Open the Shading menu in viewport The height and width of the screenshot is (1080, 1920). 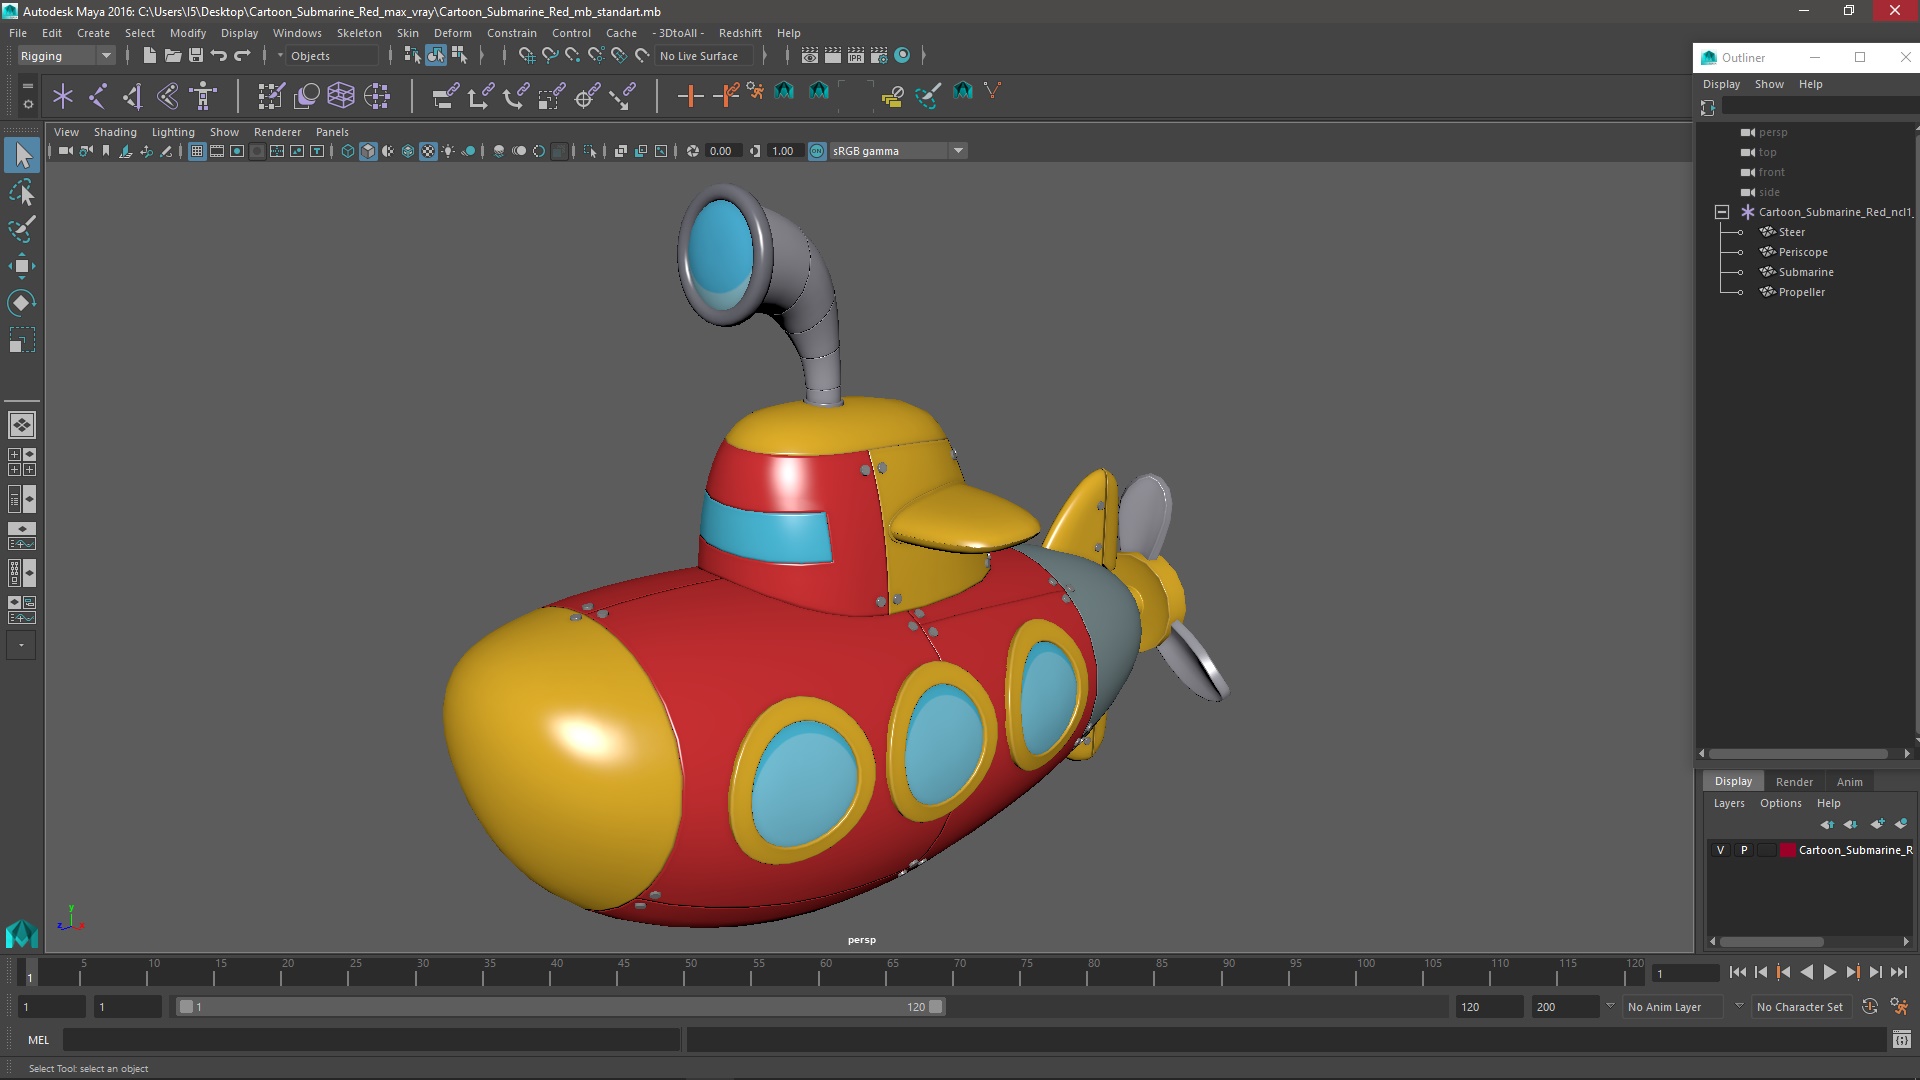pyautogui.click(x=115, y=131)
